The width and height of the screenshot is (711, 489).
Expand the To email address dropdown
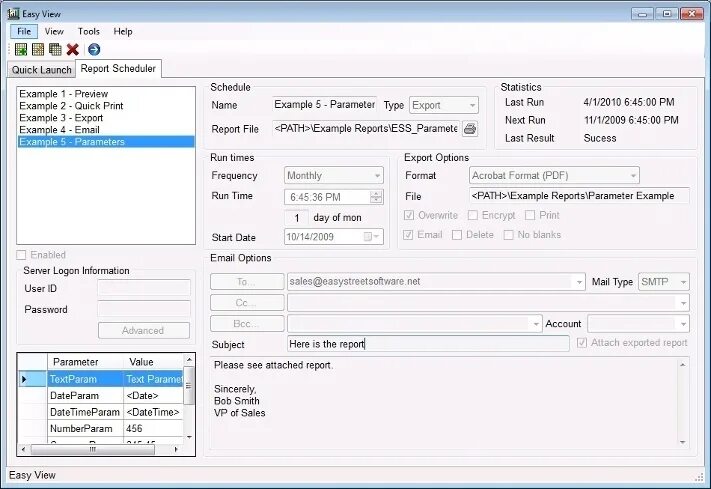coord(579,282)
